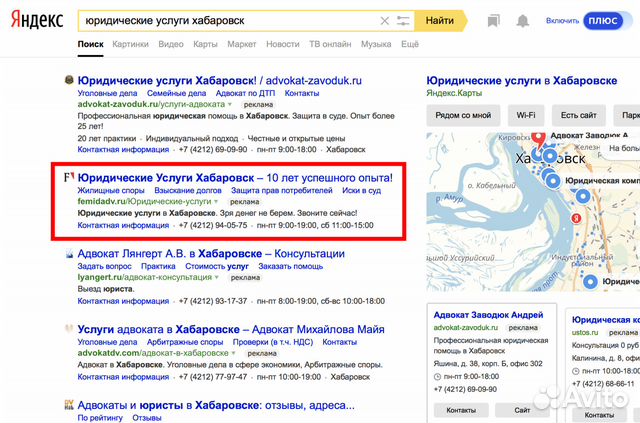This screenshot has height=423, width=640.
Task: Click clock icon in Заводюк card
Action: pos(437,376)
